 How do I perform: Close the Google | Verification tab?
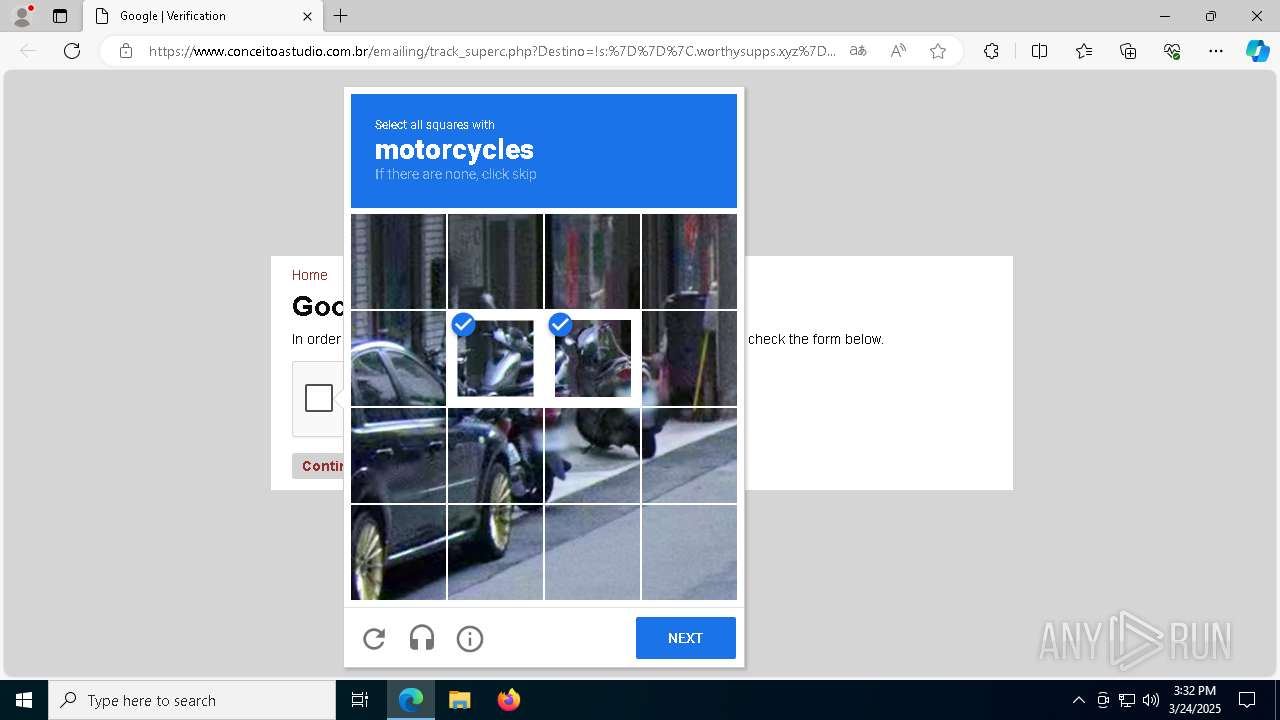click(307, 16)
